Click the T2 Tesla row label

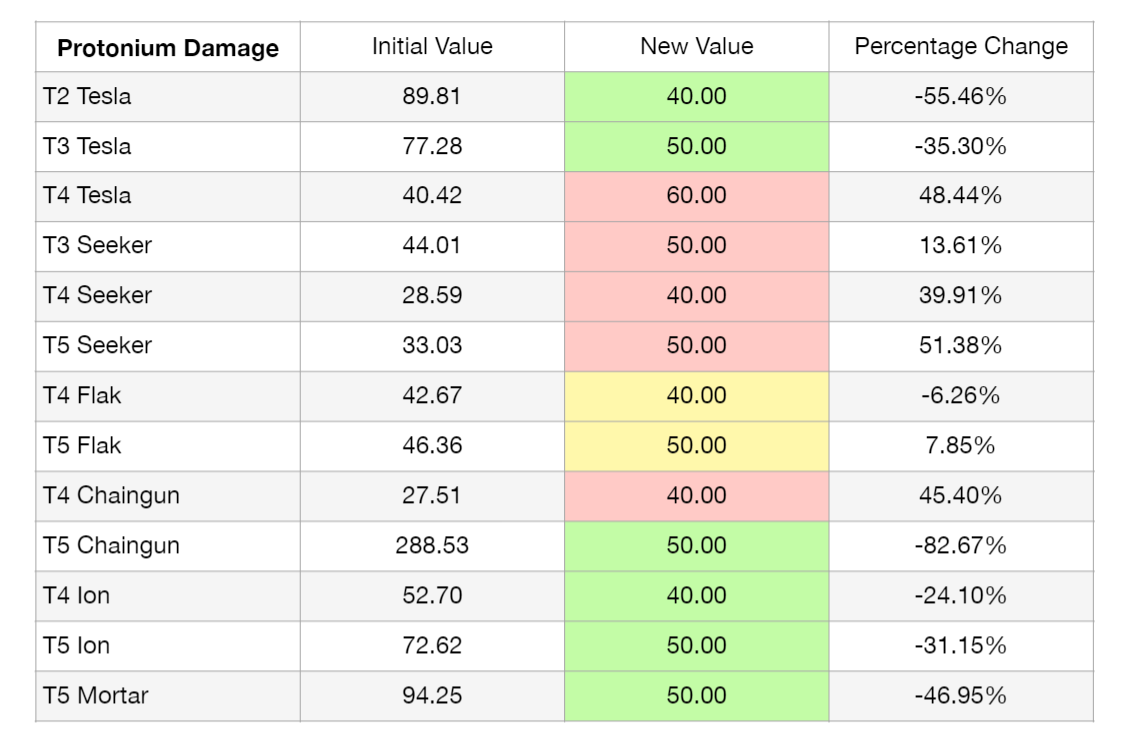pos(87,97)
